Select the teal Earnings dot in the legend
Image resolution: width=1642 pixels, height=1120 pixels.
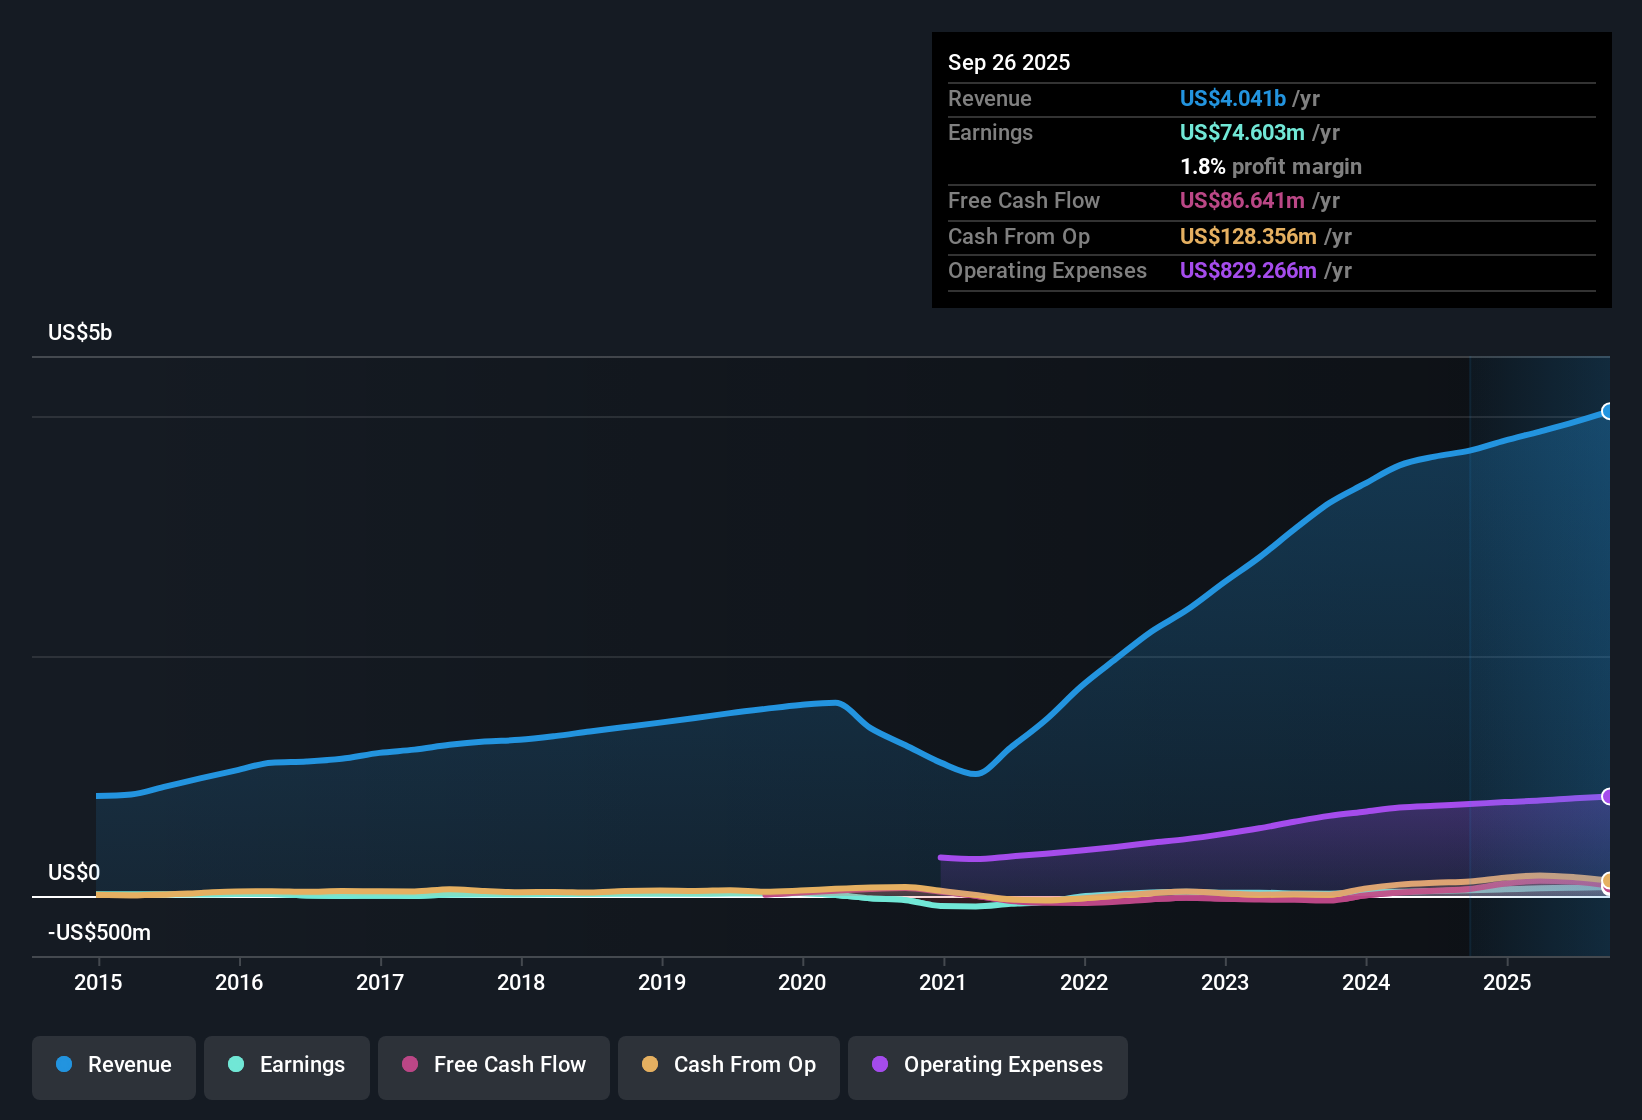pos(236,1065)
